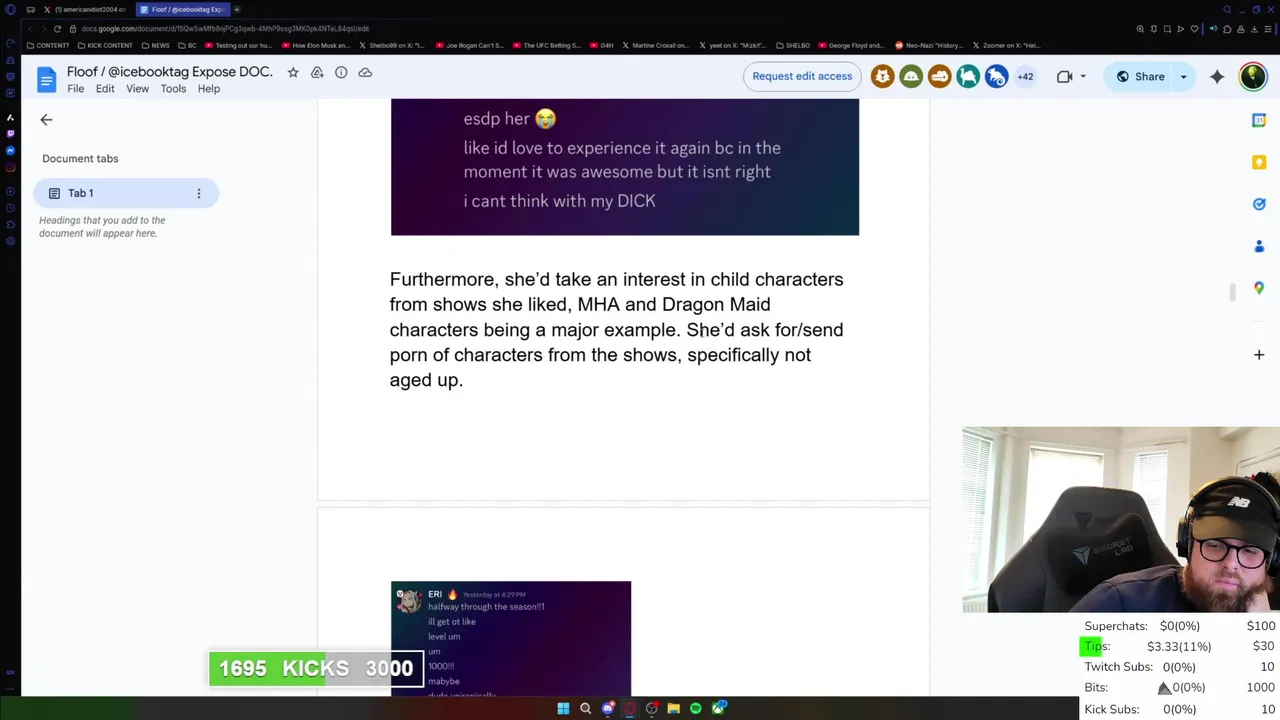Image resolution: width=1280 pixels, height=720 pixels.
Task: Open The UFC Betting bookmark
Action: [547, 45]
